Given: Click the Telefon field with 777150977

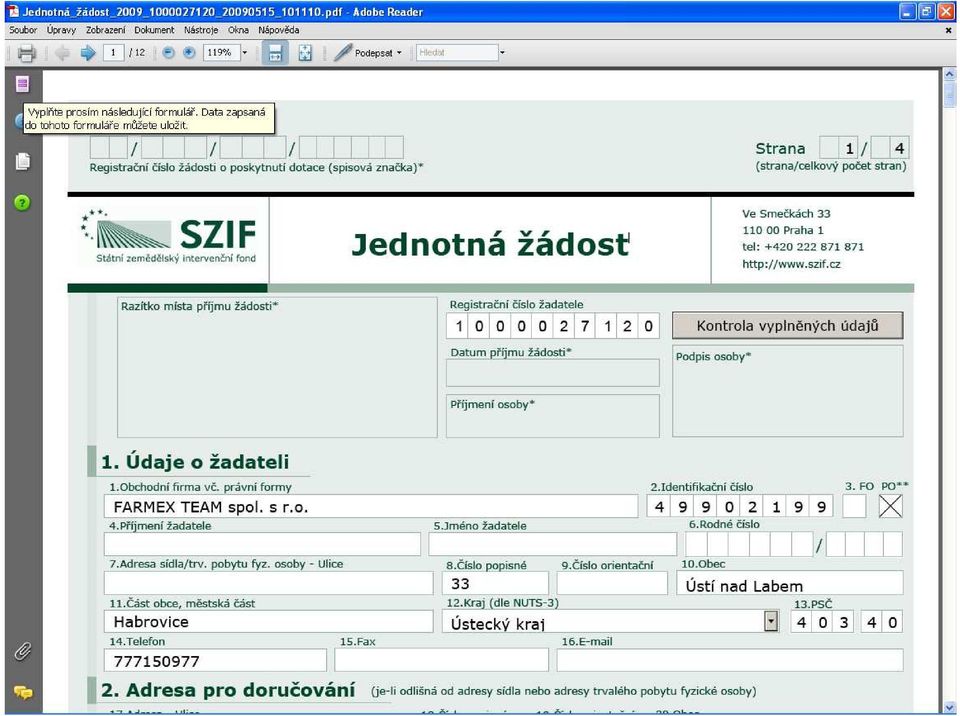Looking at the screenshot, I should pyautogui.click(x=216, y=660).
